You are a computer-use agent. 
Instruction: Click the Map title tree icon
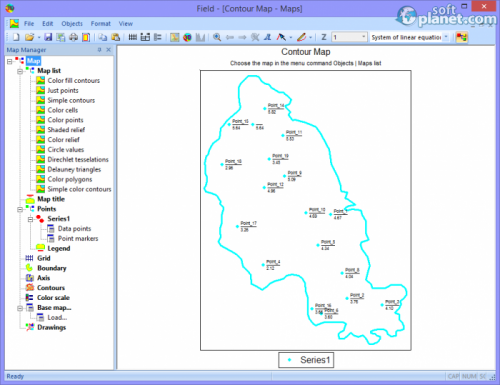[30, 199]
